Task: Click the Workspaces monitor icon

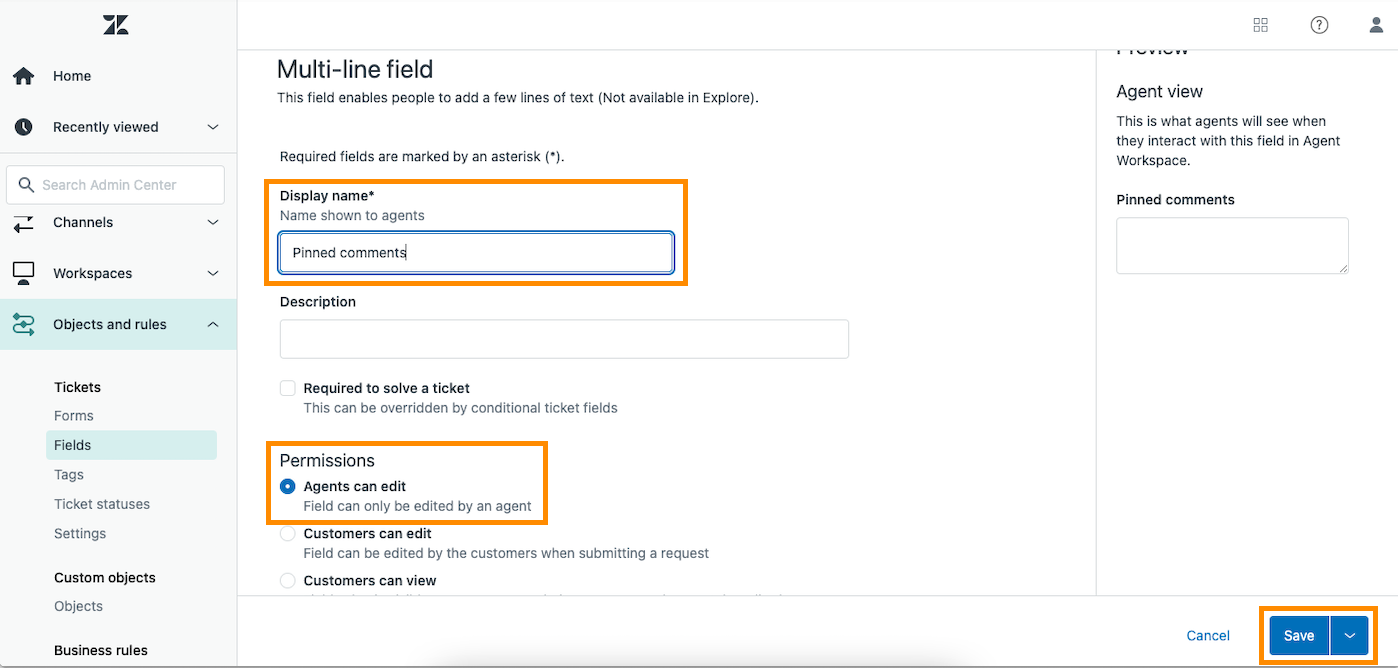Action: click(23, 273)
